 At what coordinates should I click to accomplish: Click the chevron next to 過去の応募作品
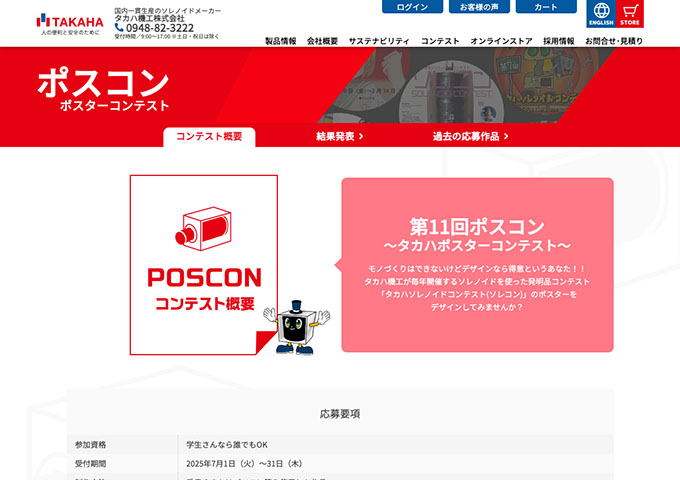(506, 137)
